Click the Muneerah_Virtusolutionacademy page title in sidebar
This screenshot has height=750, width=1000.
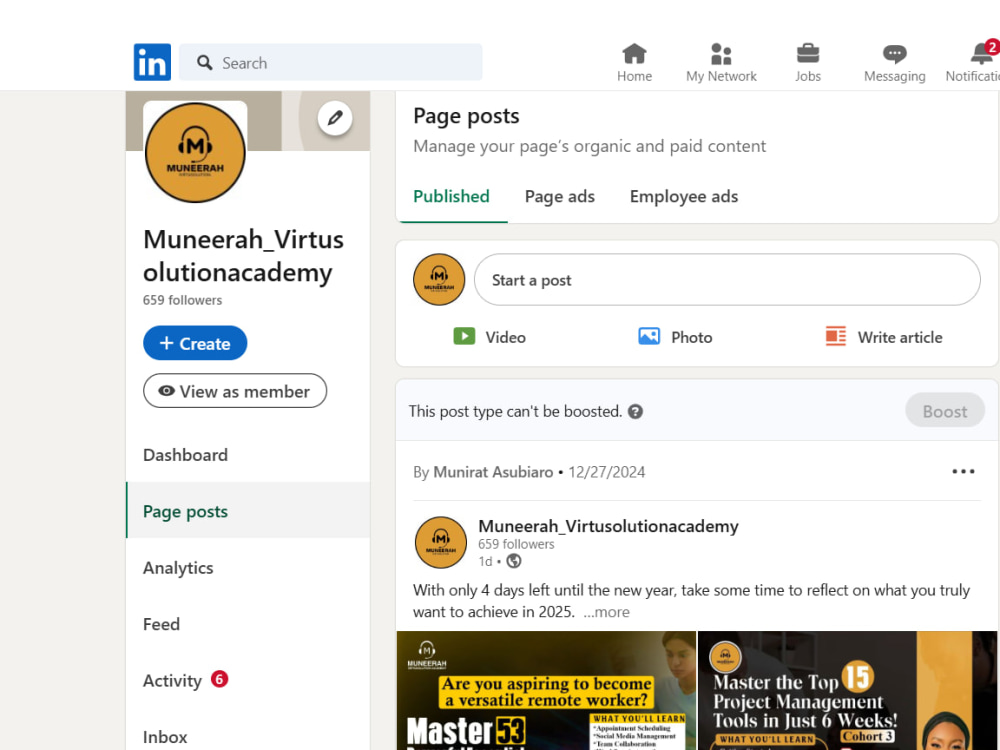244,256
